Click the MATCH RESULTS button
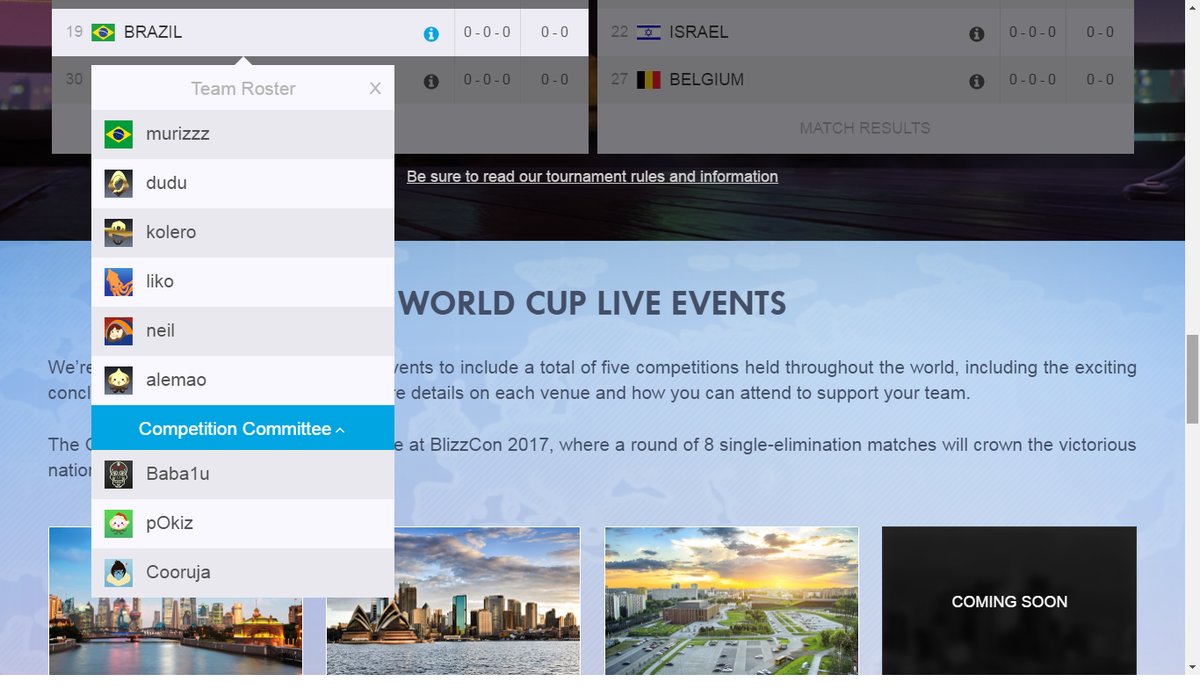Viewport: 1200px width, 689px height. pyautogui.click(x=865, y=128)
